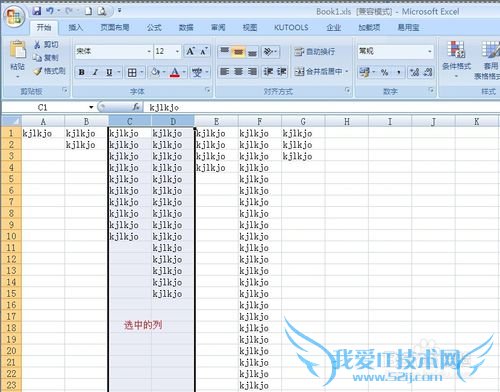Apply fill color paint bucket
This screenshot has width=500, height=392.
(x=155, y=72)
